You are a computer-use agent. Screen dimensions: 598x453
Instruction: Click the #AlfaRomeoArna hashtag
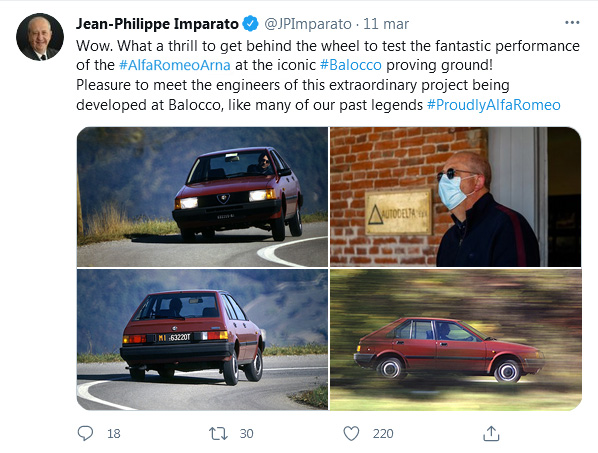tap(175, 65)
